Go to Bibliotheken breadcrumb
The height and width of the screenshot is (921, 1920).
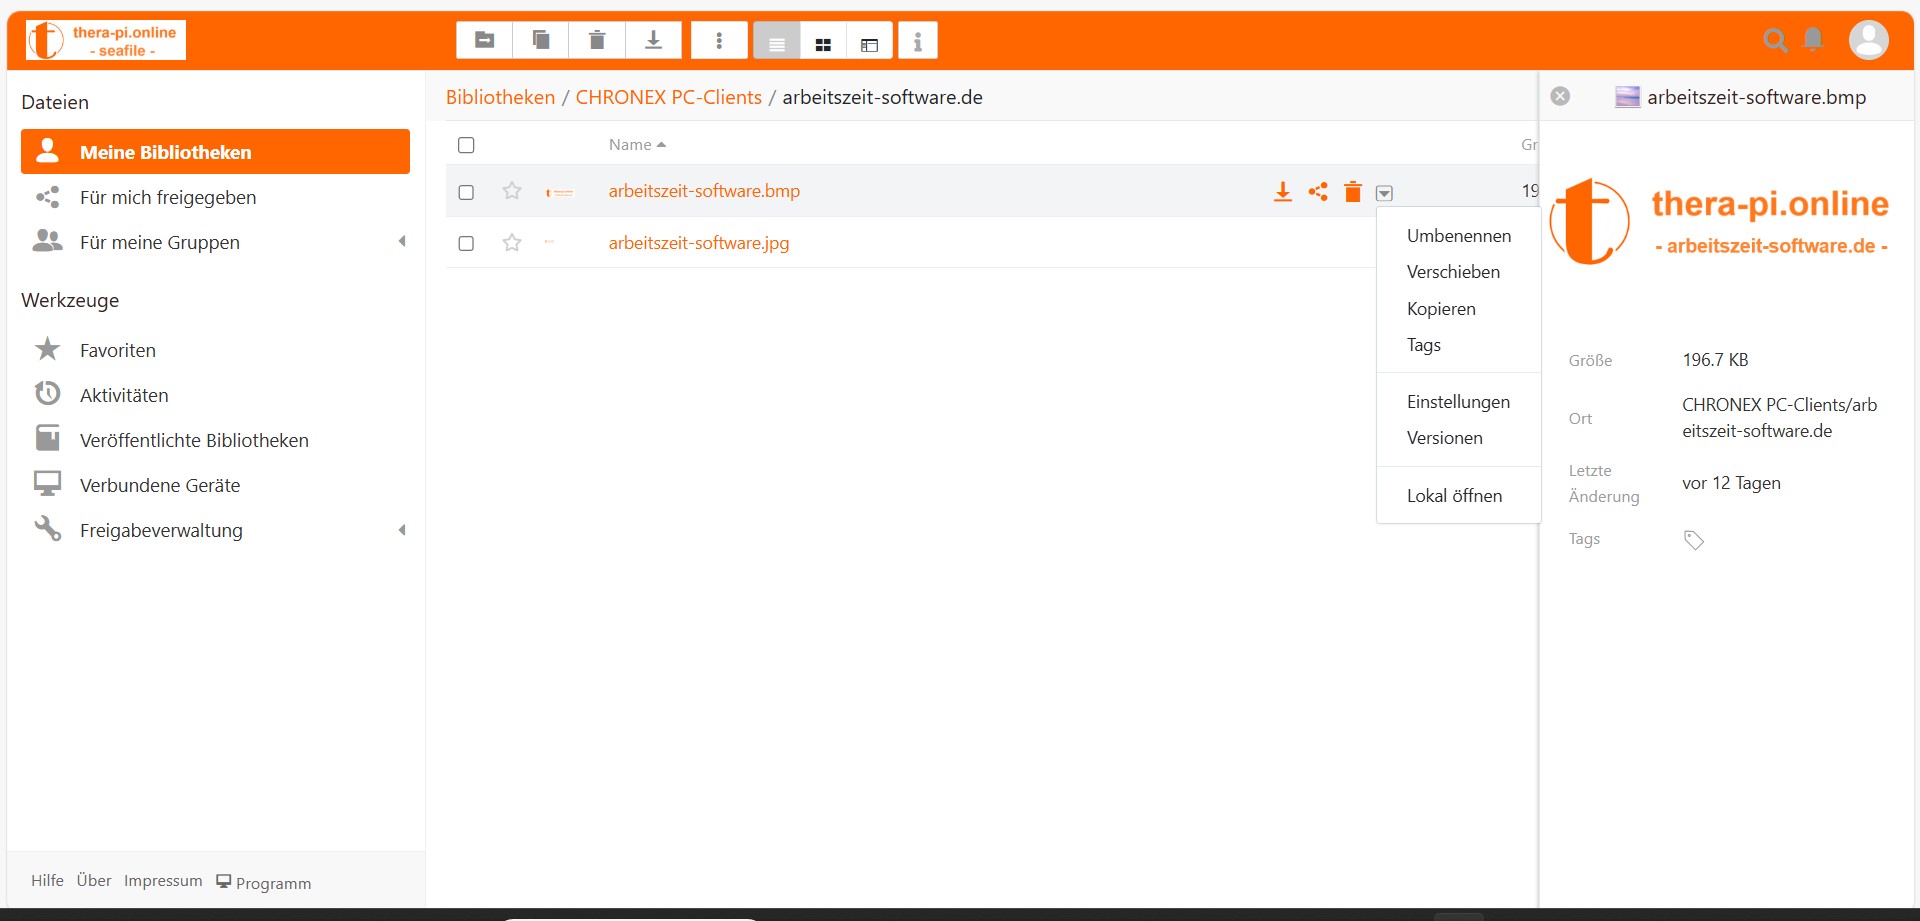click(x=500, y=97)
